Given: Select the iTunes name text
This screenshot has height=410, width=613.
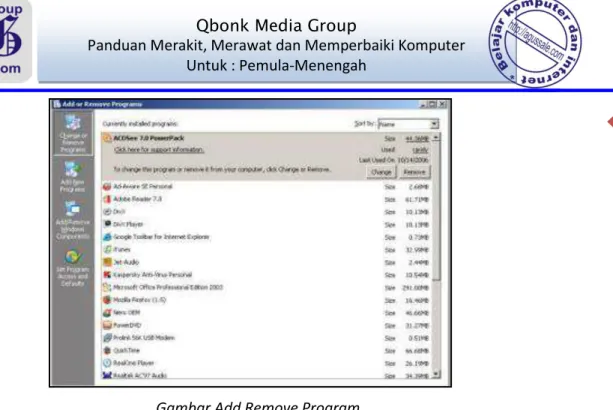Looking at the screenshot, I should [122, 249].
